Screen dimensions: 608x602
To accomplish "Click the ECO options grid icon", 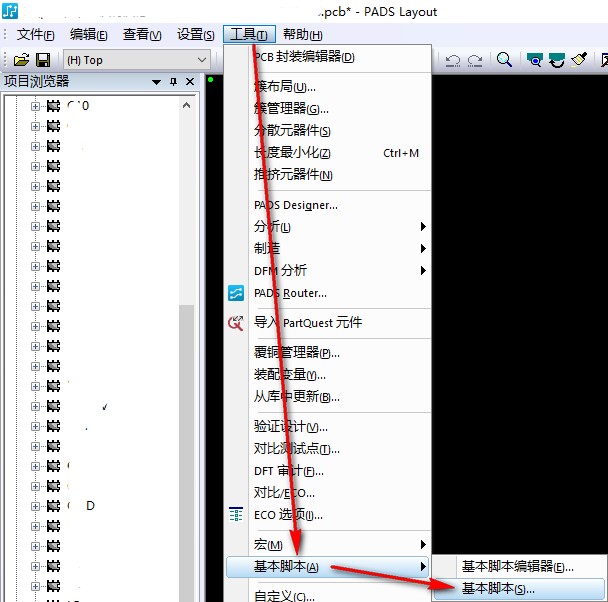I will [236, 514].
